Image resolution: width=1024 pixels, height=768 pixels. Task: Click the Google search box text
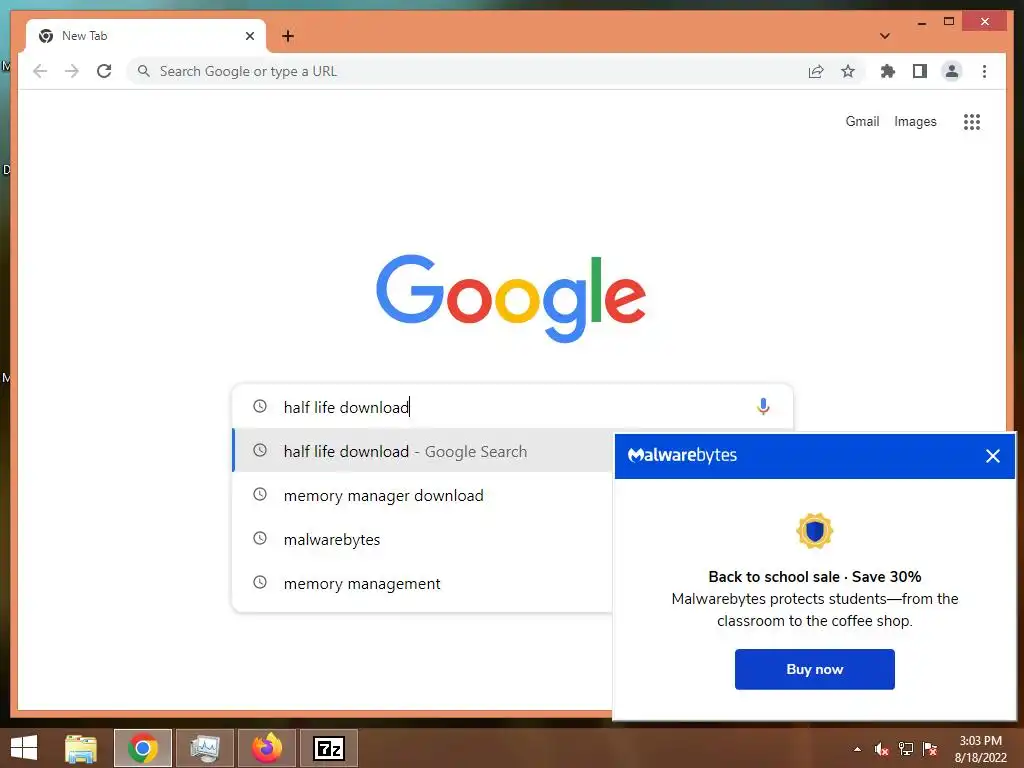pos(346,407)
